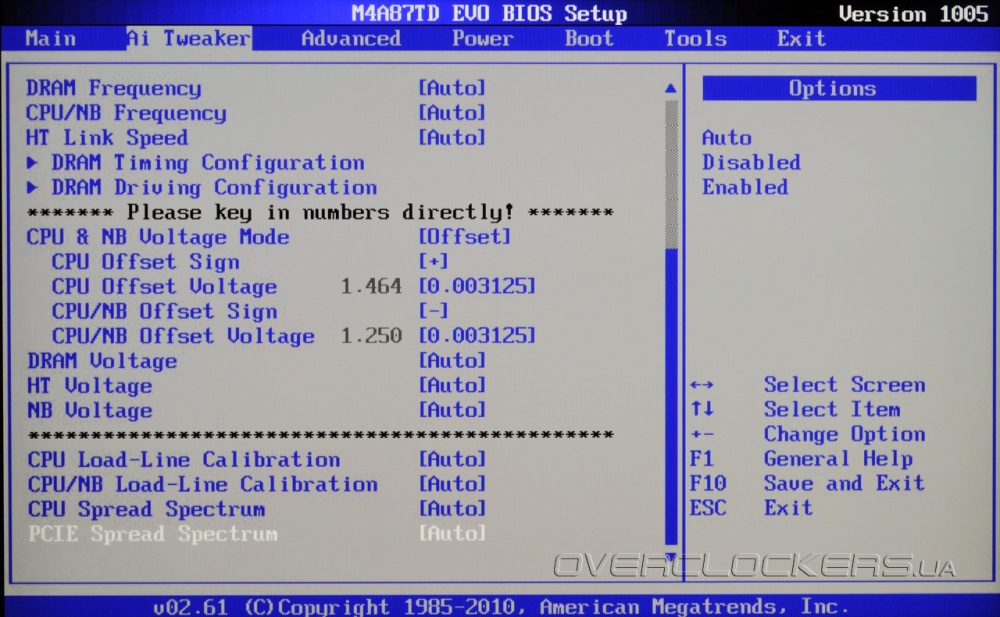Open HT Voltage Auto value
The width and height of the screenshot is (1000, 617).
click(x=452, y=385)
